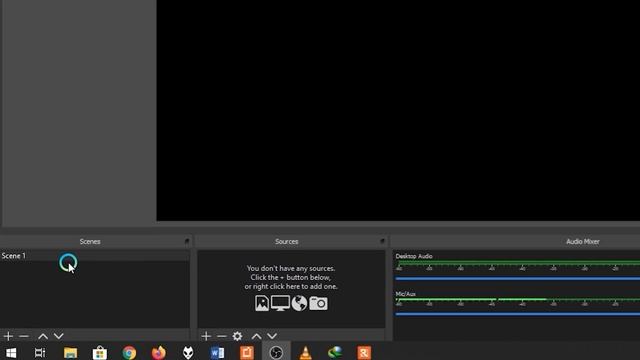Screen dimensions: 640x360
Task: Select Scene 1 in the Scenes list
Action: 95,256
